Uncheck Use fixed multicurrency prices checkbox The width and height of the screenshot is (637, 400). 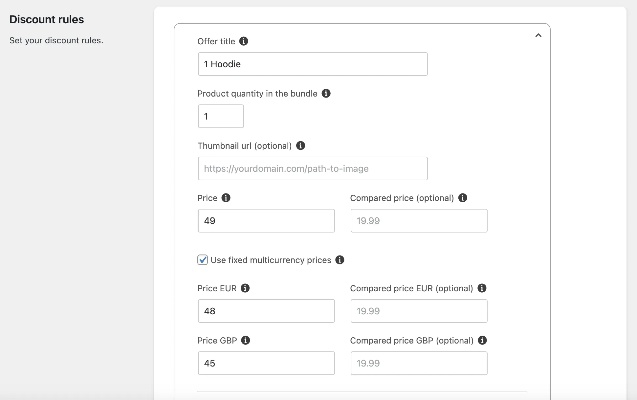(x=204, y=260)
